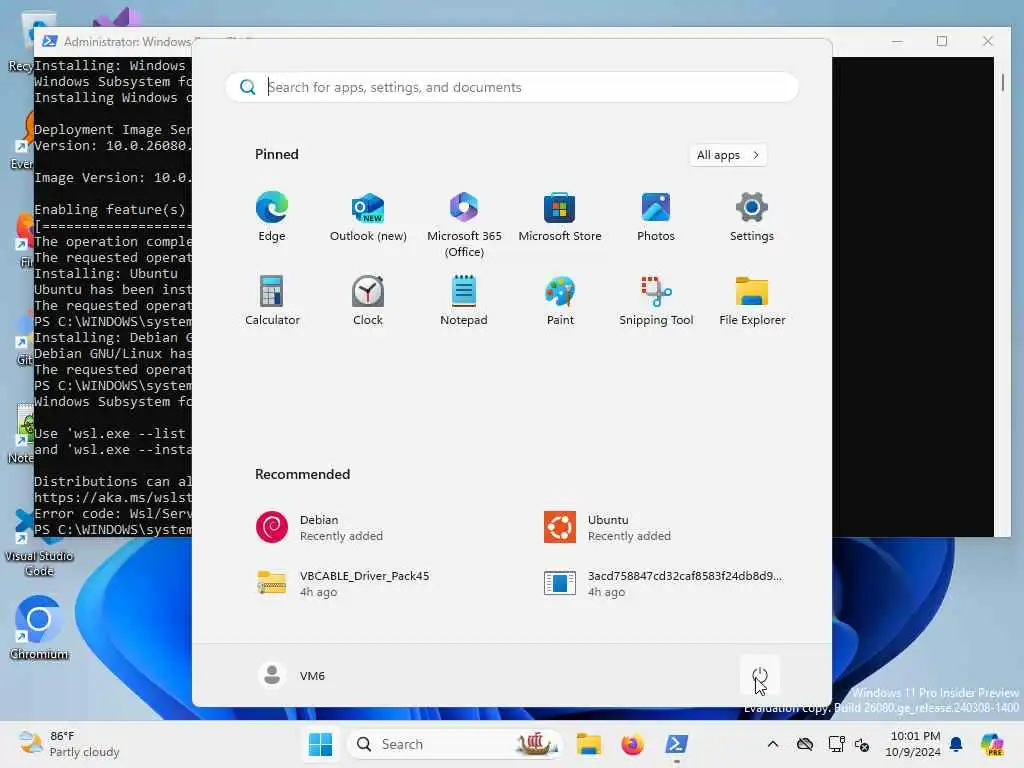This screenshot has width=1024, height=768.
Task: Expand the All apps list
Action: 728,155
